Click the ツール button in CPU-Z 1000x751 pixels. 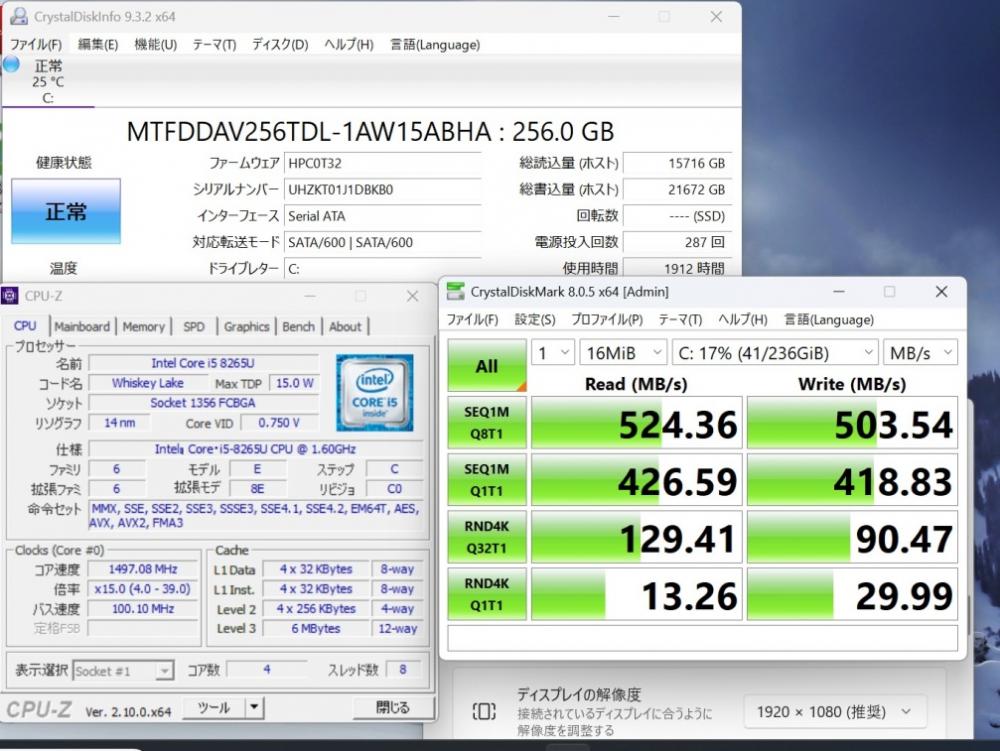(x=214, y=708)
